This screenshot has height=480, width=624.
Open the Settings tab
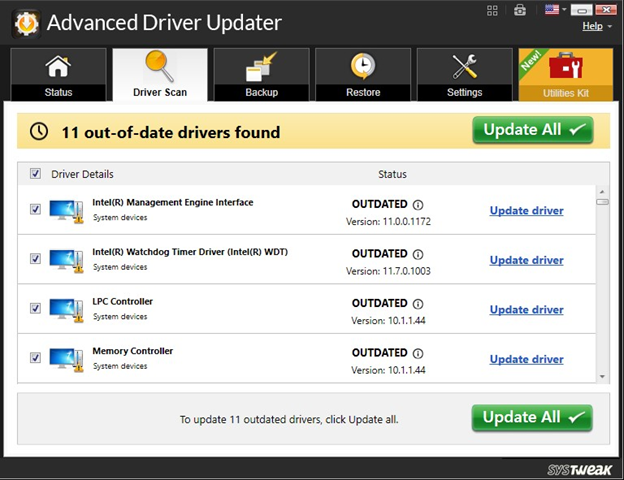pos(465,75)
